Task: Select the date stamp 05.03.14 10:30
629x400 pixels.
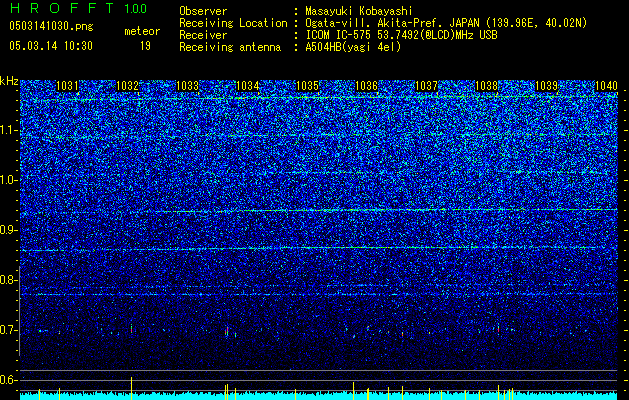Action: click(51, 46)
